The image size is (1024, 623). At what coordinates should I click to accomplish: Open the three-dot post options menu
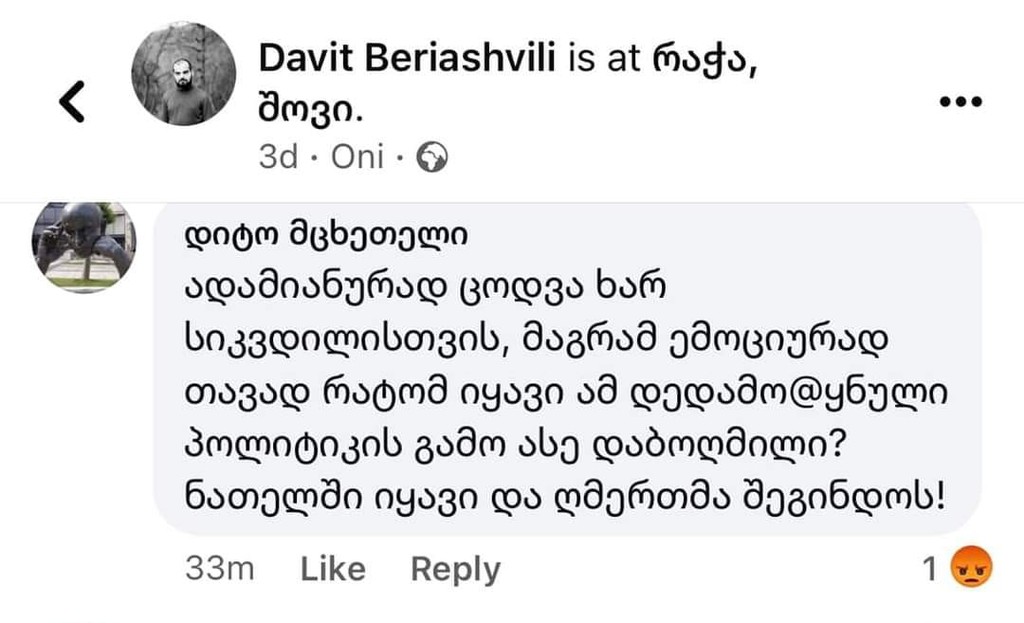(961, 102)
